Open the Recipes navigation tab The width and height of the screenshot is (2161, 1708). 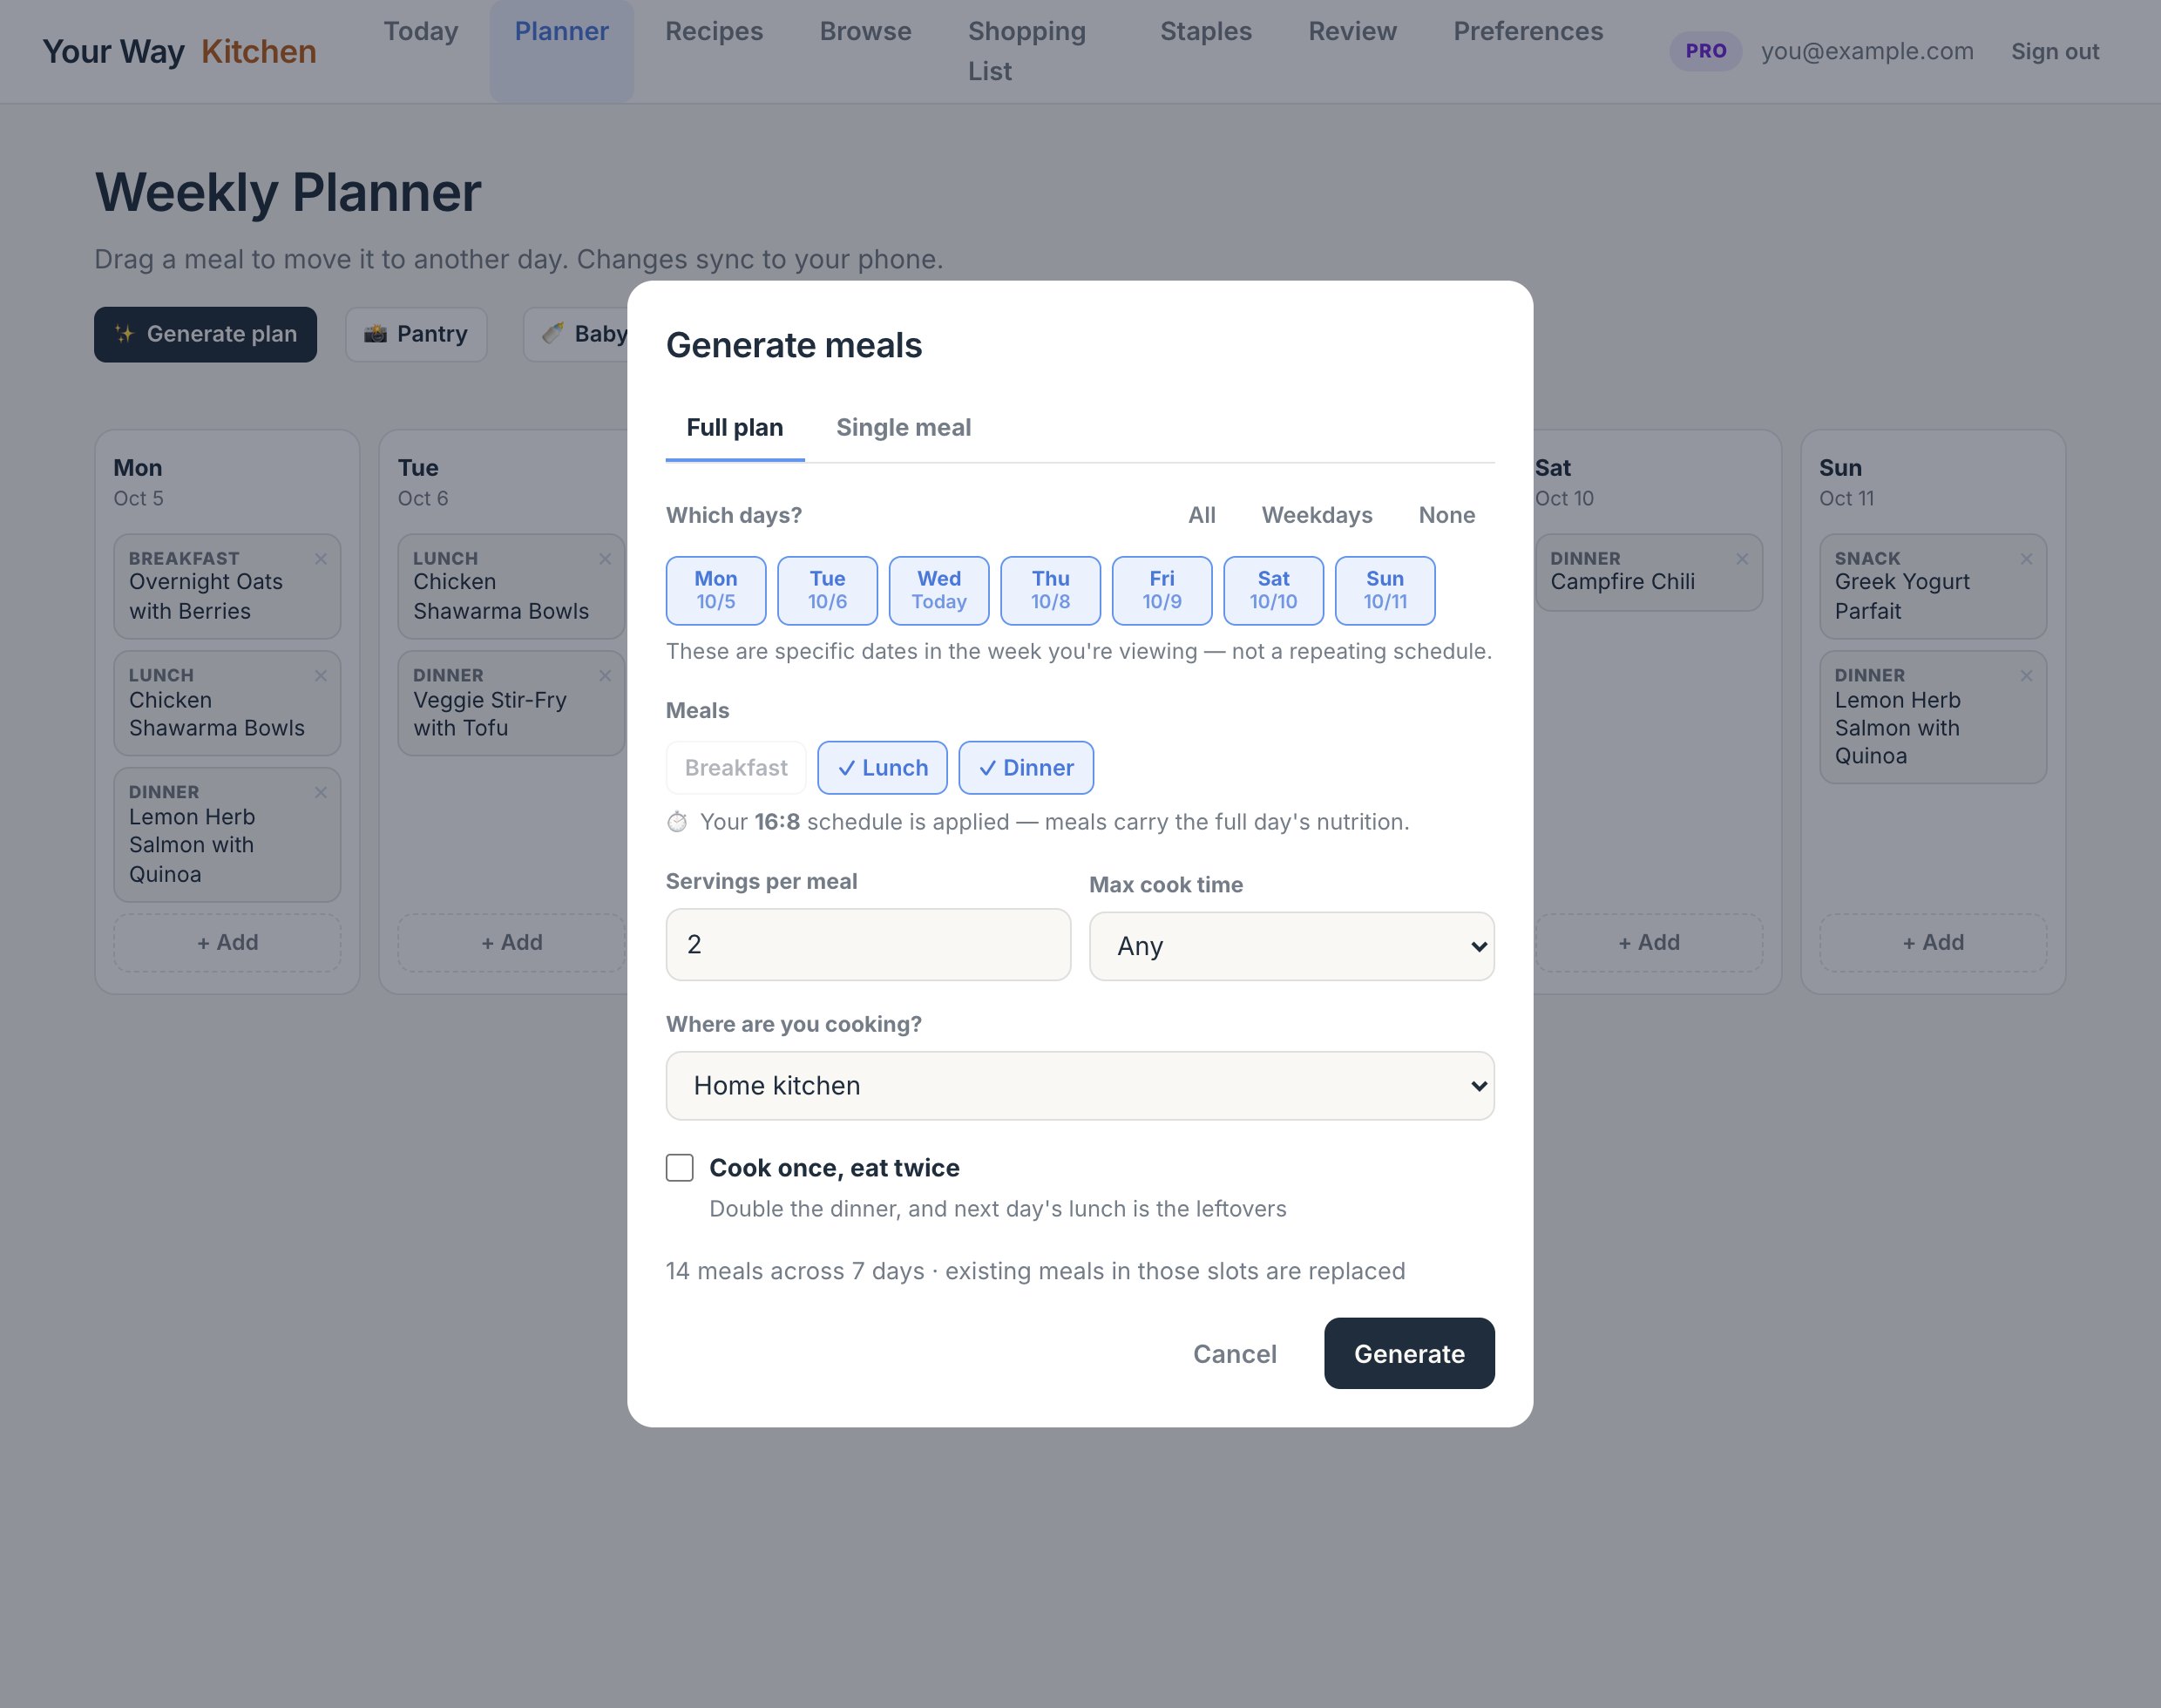point(714,32)
